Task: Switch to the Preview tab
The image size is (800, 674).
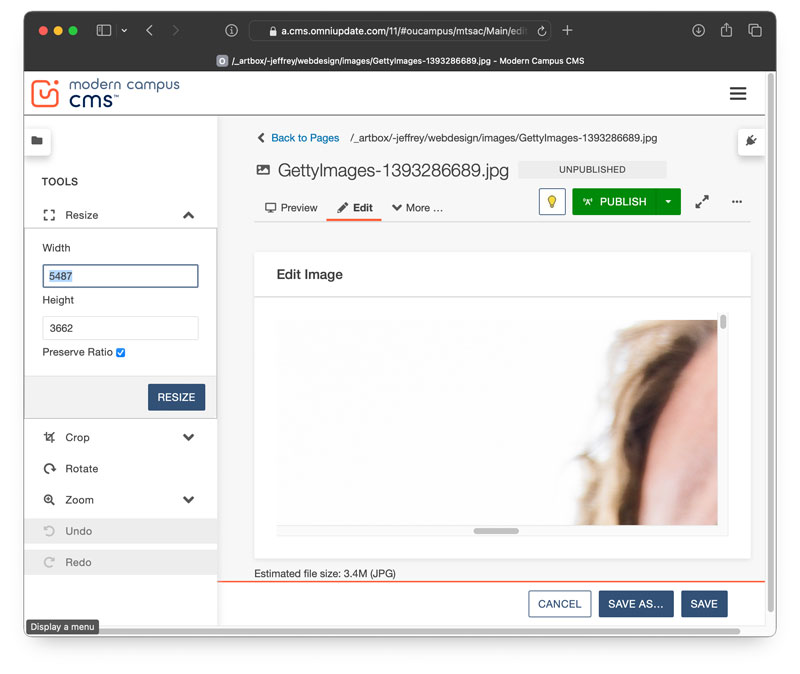Action: 291,208
